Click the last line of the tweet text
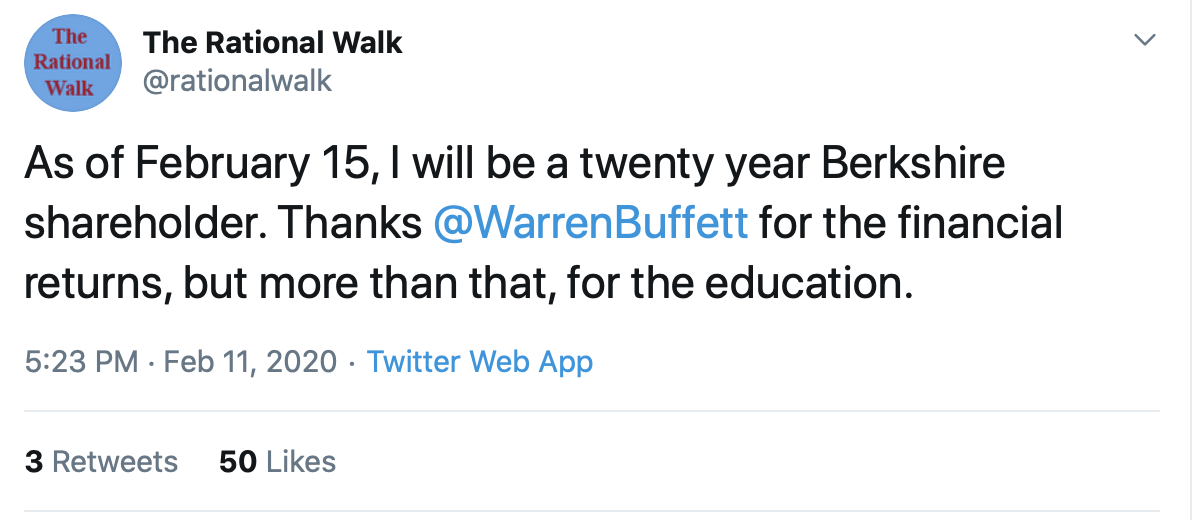Viewport: 1196px width, 520px height. coord(469,283)
